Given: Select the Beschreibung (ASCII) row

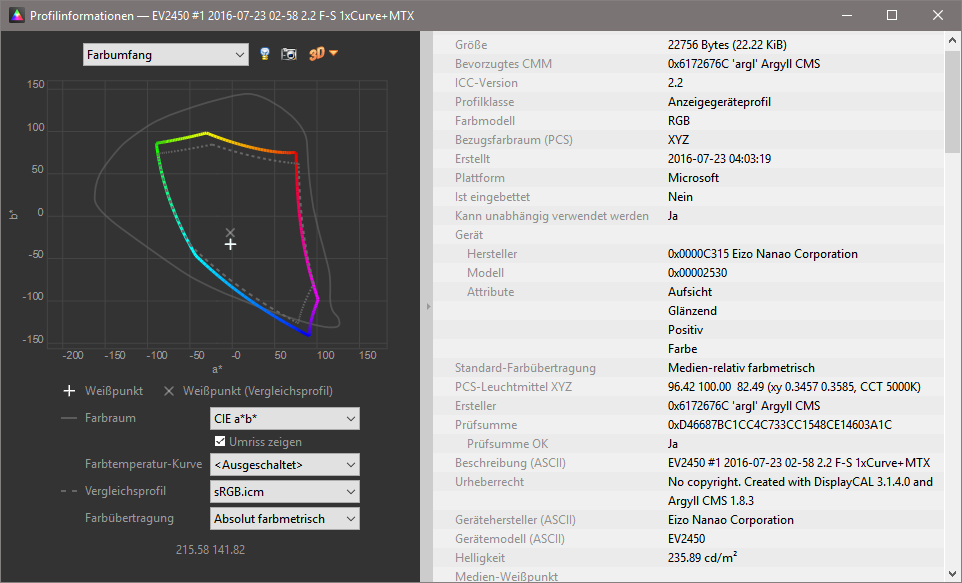Looking at the screenshot, I should pyautogui.click(x=690, y=462).
